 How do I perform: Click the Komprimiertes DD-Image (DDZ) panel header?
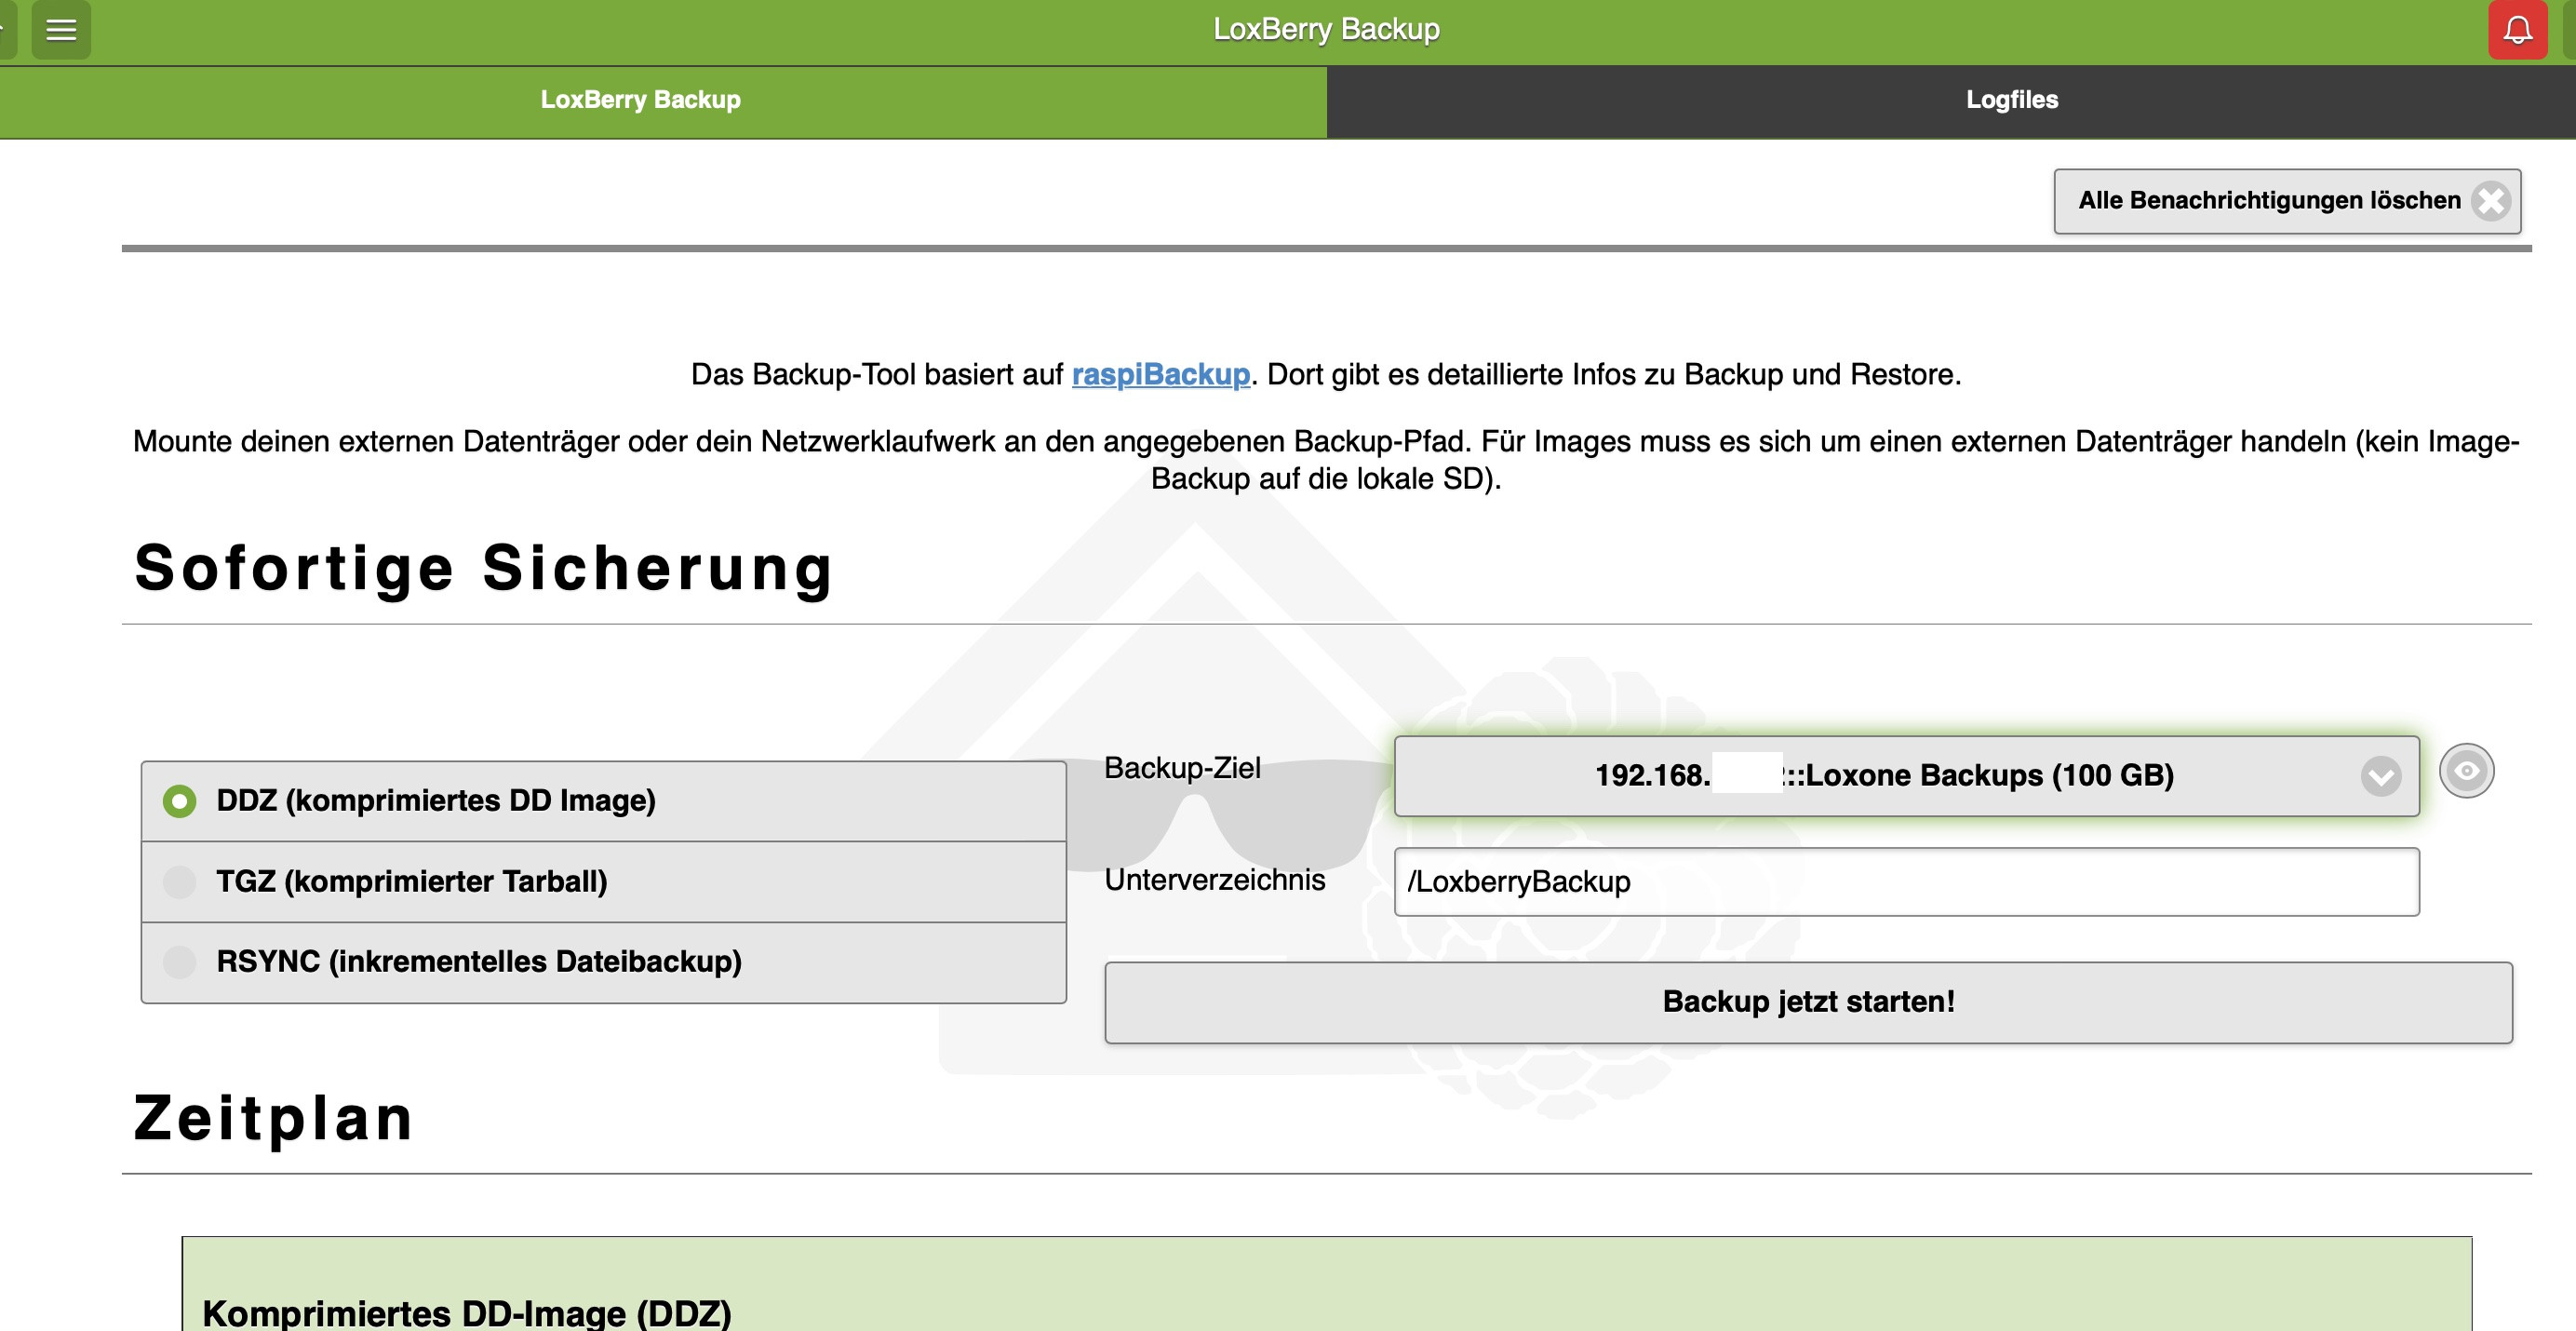coord(467,1311)
